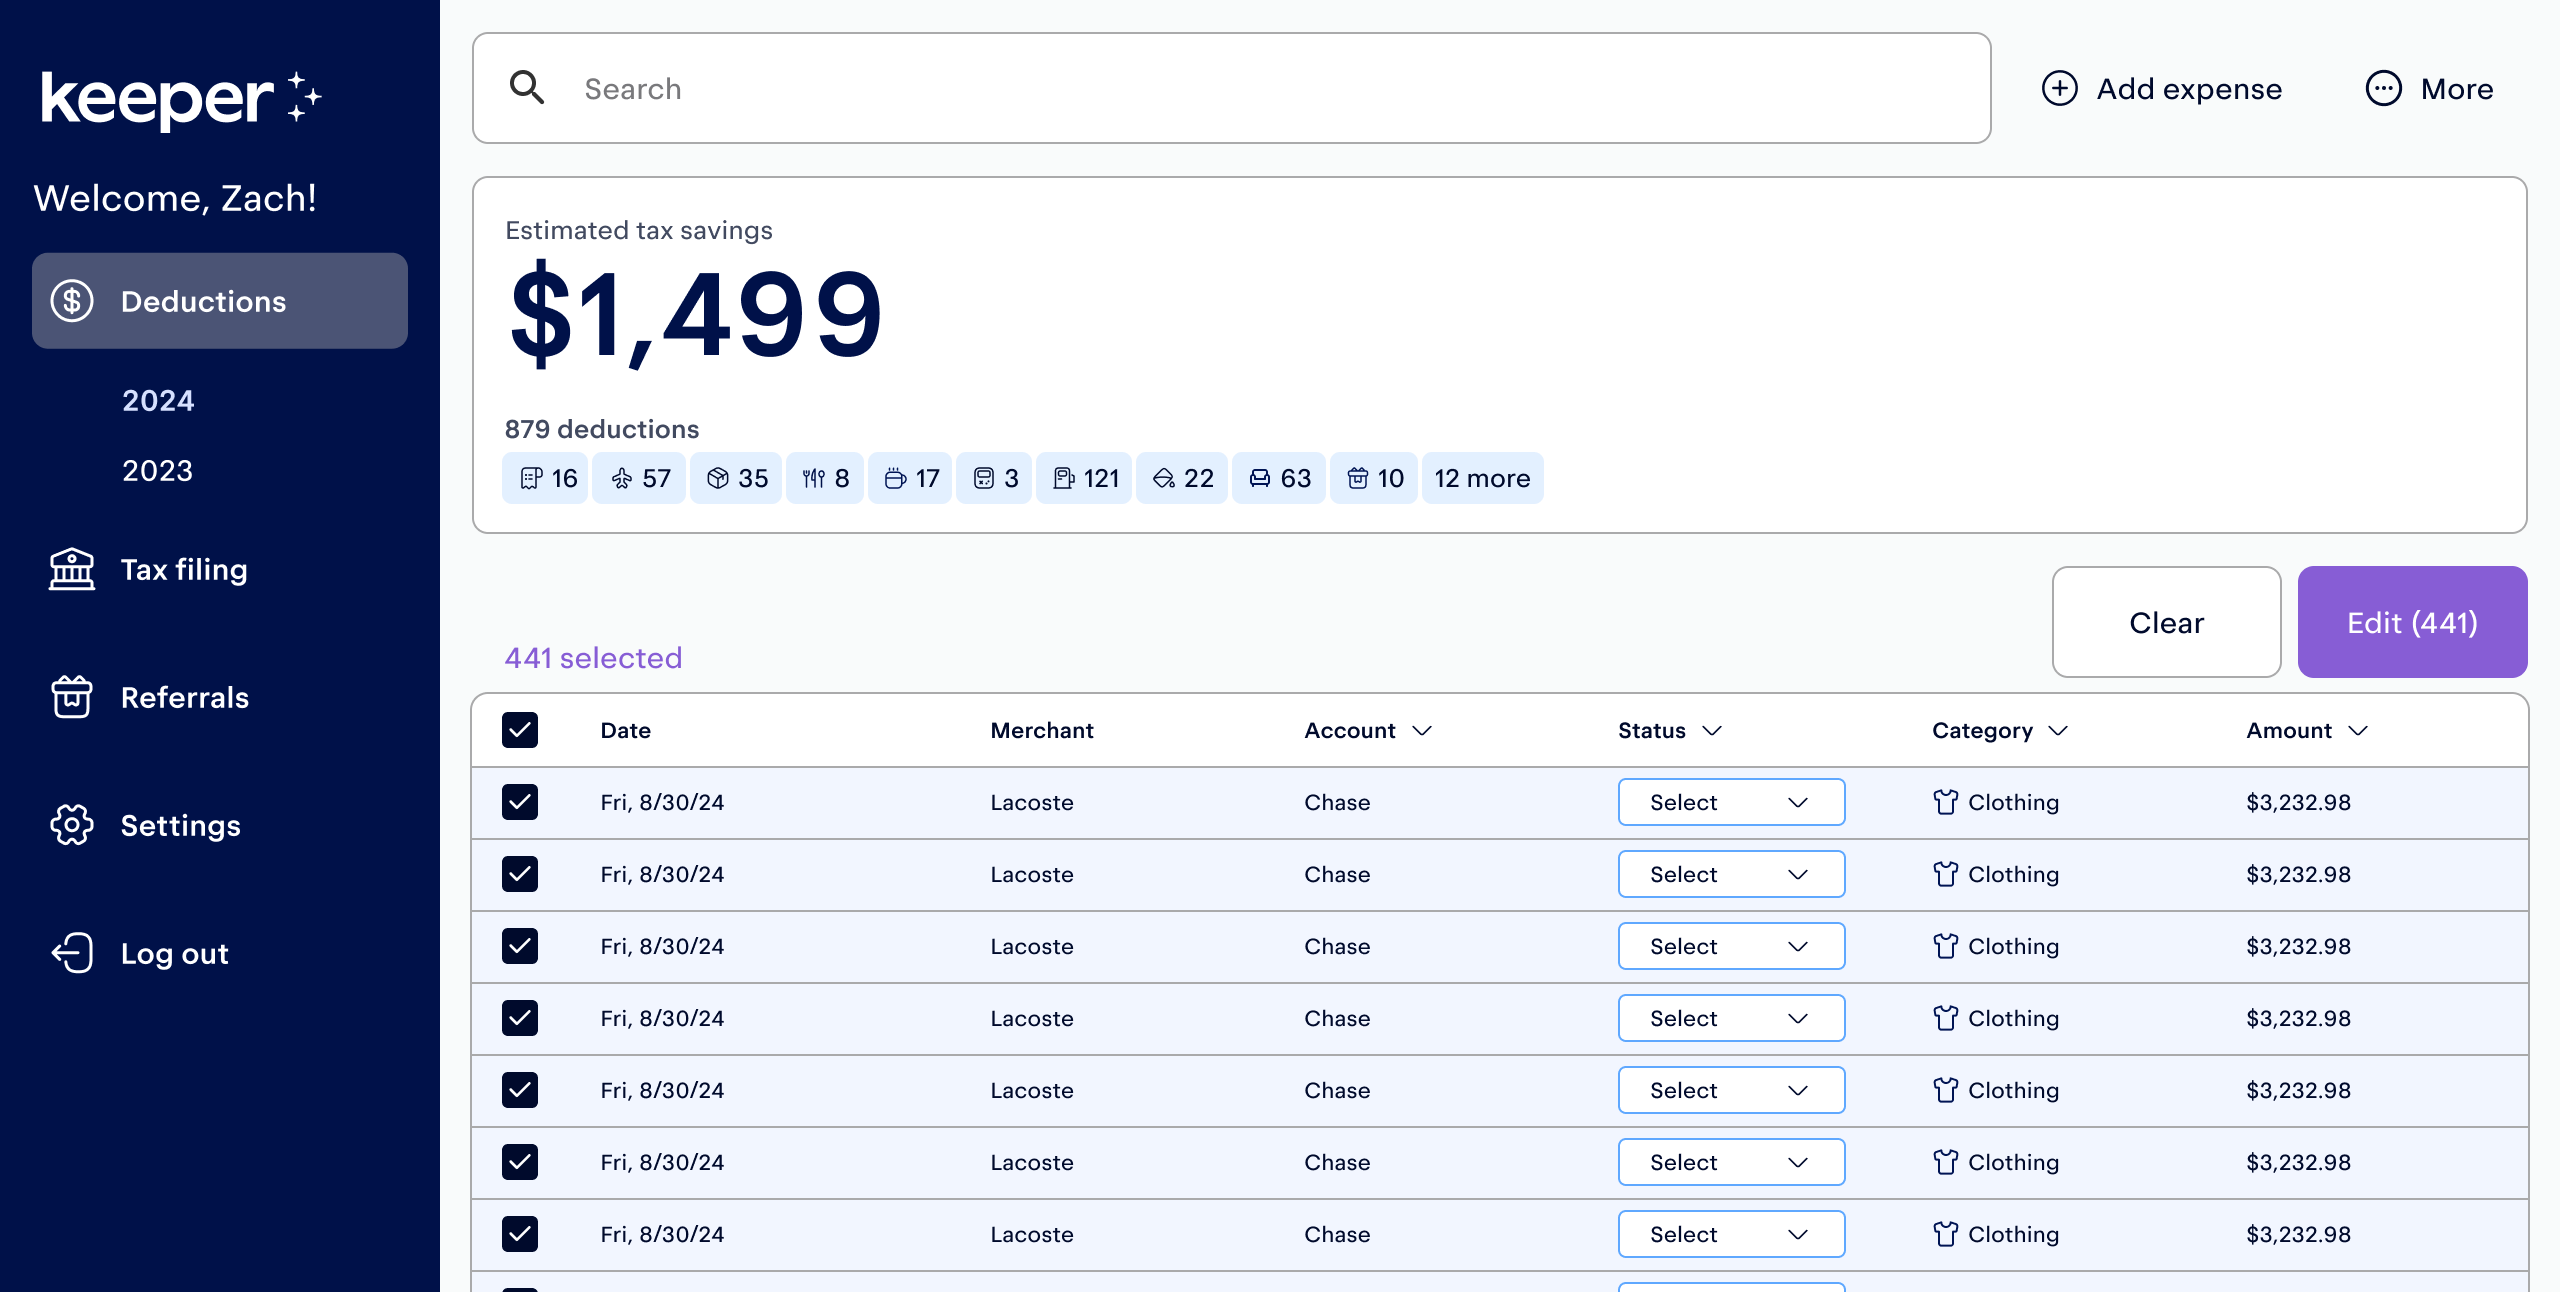The height and width of the screenshot is (1292, 2560).
Task: Select the package box chip showing 35
Action: [x=736, y=478]
